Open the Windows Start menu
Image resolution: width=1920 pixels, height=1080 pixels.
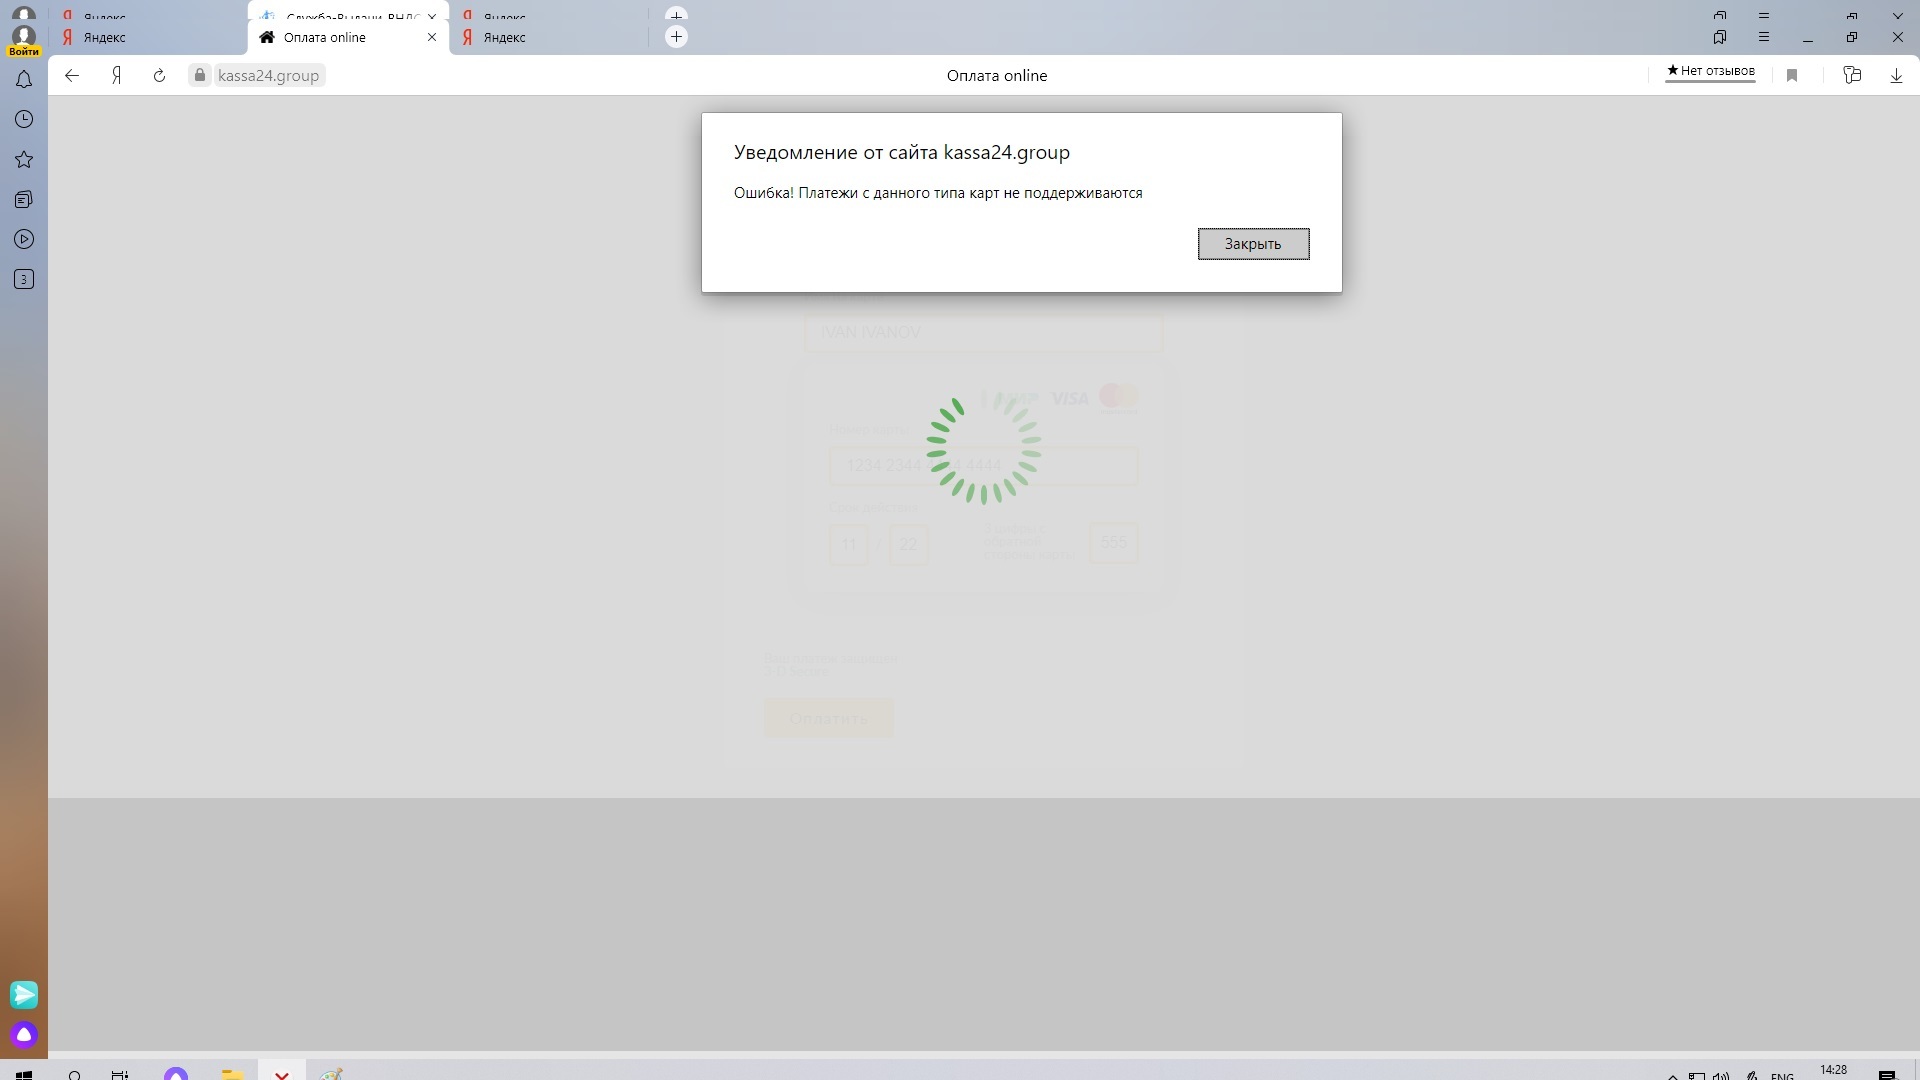pyautogui.click(x=24, y=1075)
